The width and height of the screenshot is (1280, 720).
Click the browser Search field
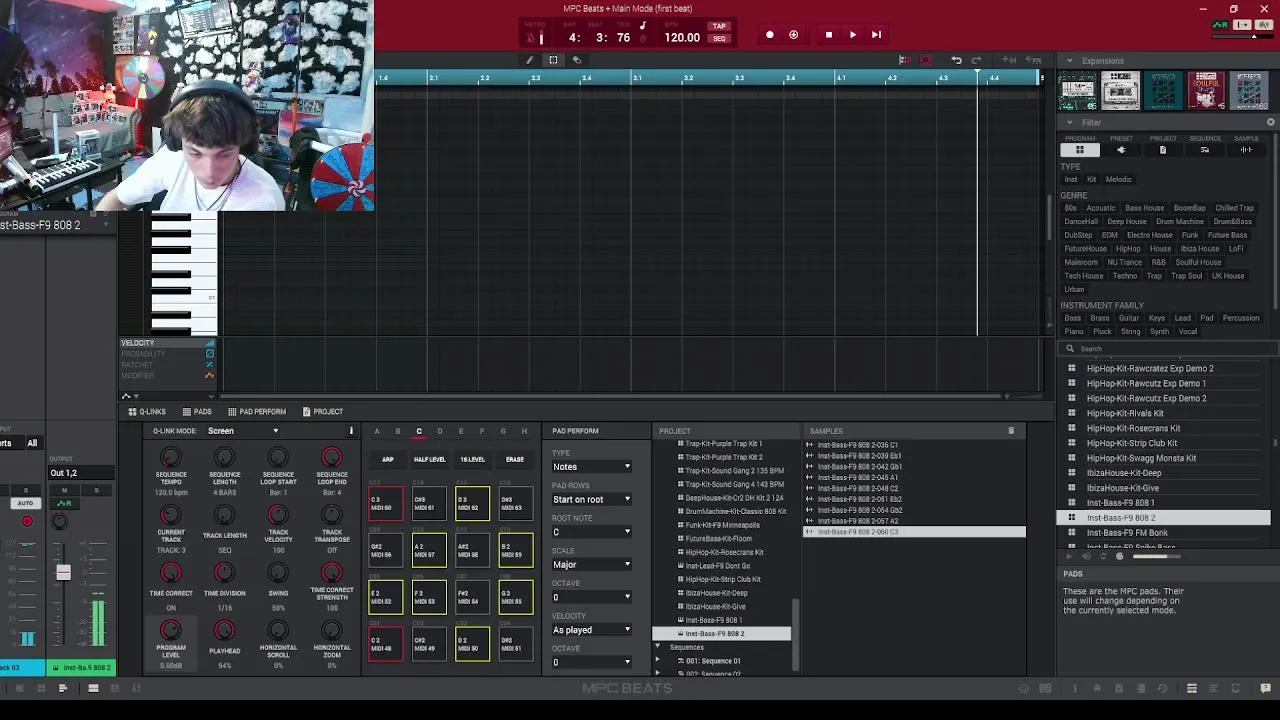[1166, 349]
